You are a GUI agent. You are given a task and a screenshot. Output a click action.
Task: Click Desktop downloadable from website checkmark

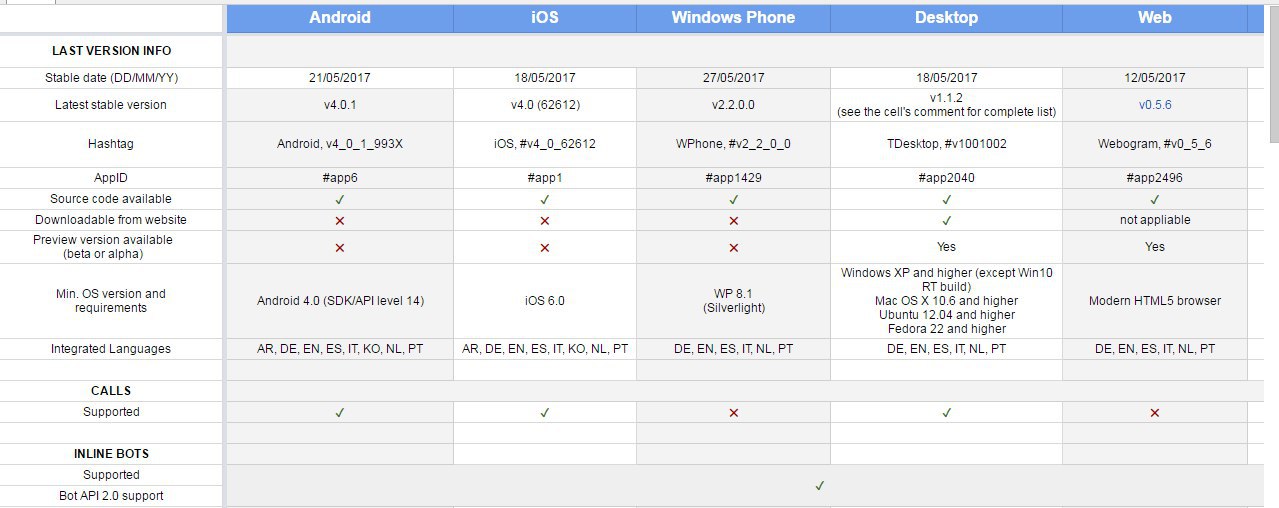946,220
